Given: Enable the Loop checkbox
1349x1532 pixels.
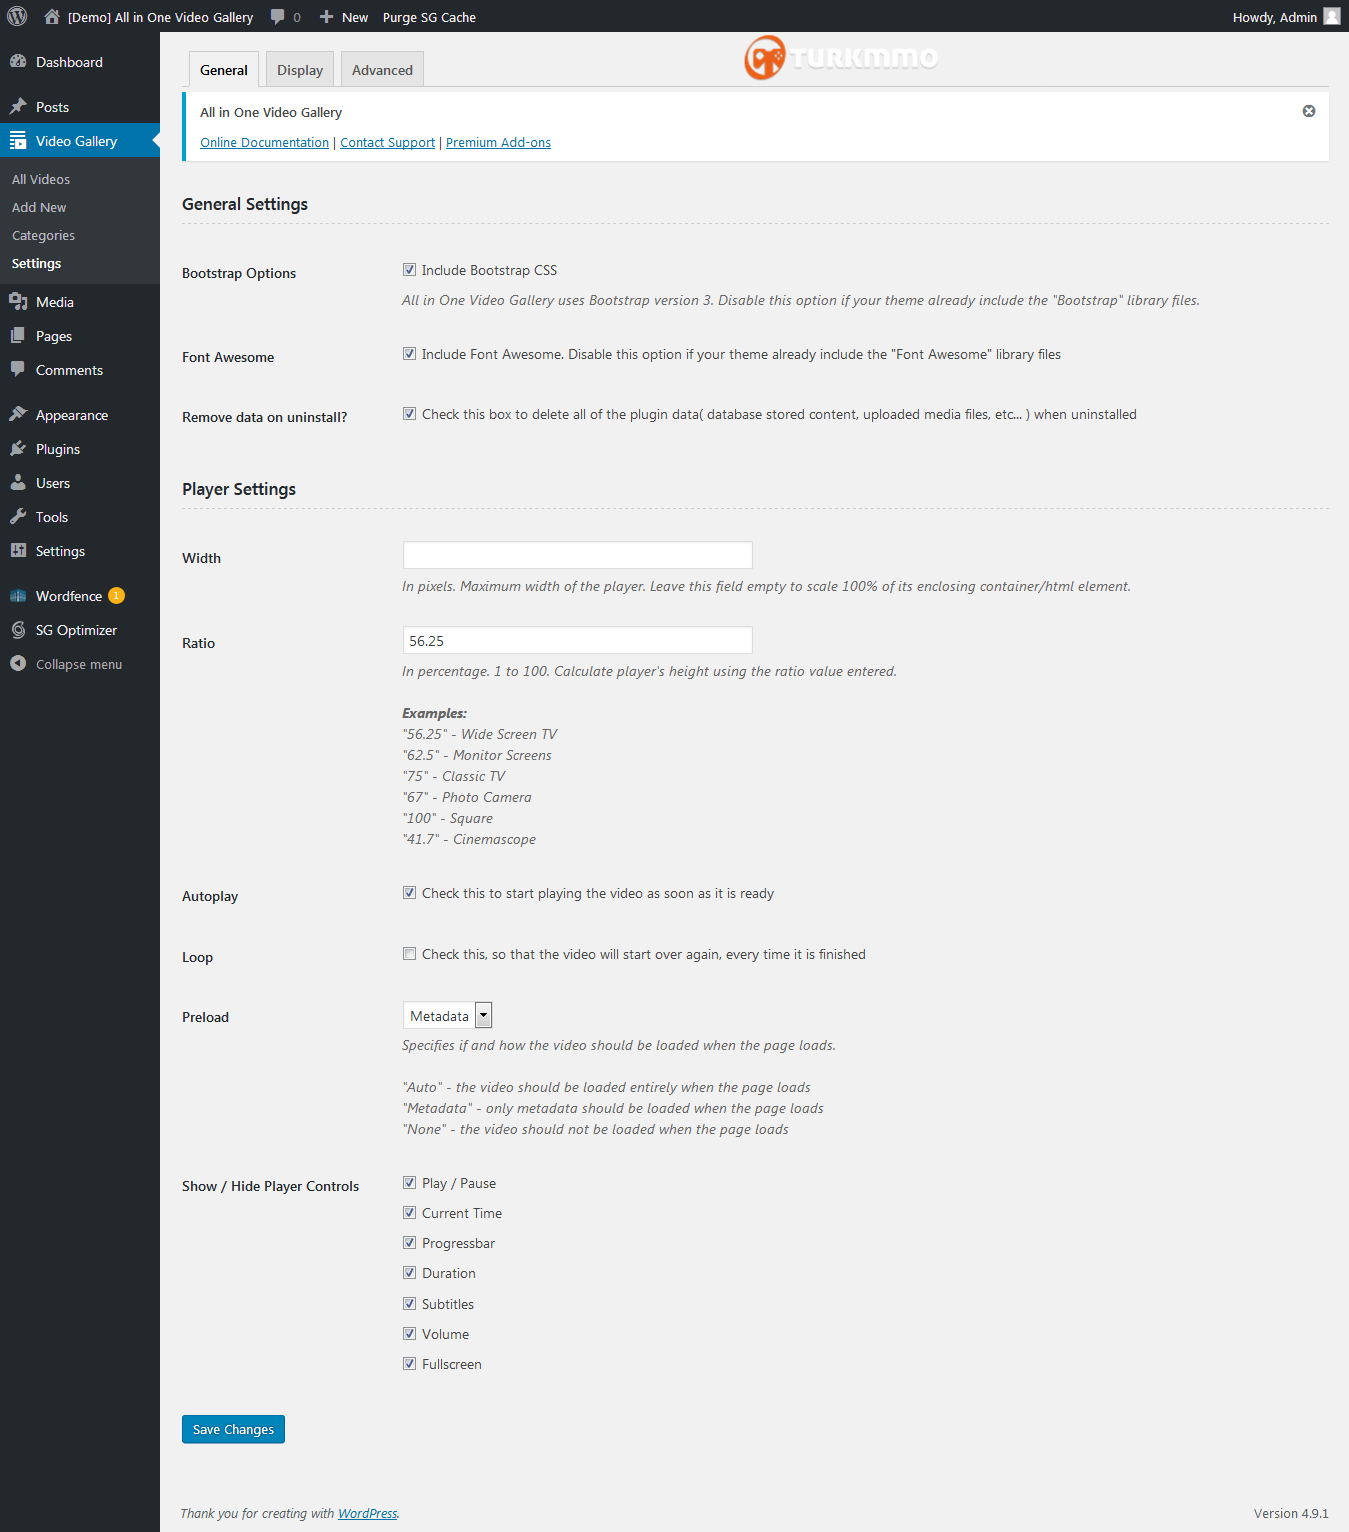Looking at the screenshot, I should click(409, 953).
